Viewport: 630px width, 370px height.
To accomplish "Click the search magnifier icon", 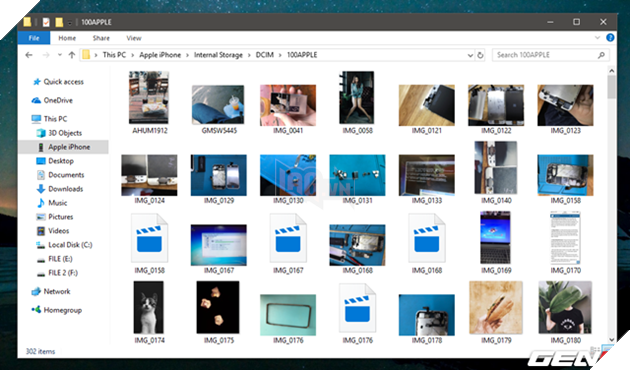I will (601, 55).
